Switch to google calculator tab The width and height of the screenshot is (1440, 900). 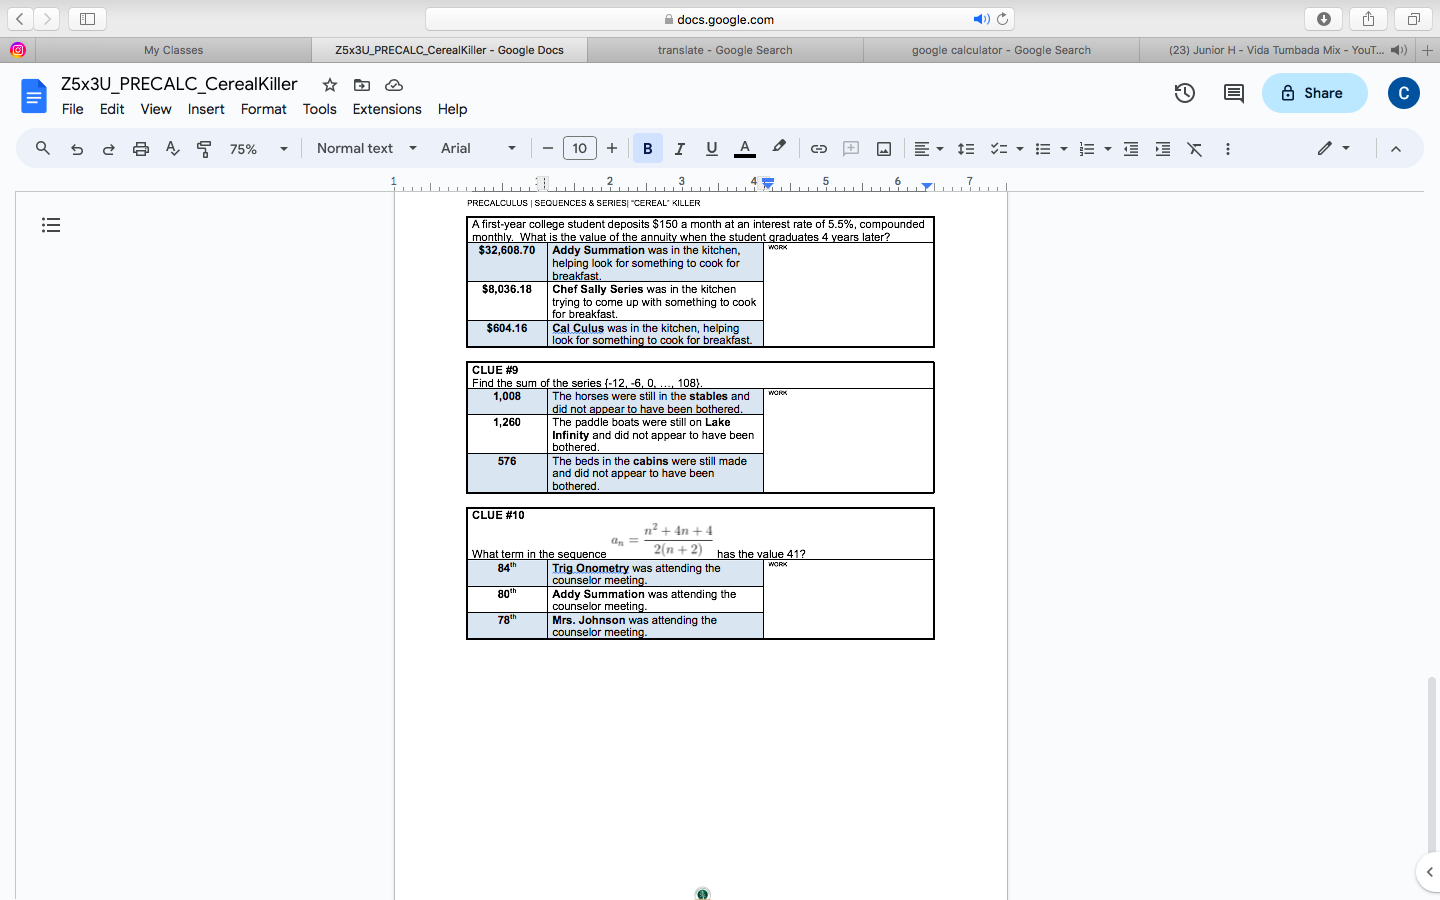tap(1001, 50)
